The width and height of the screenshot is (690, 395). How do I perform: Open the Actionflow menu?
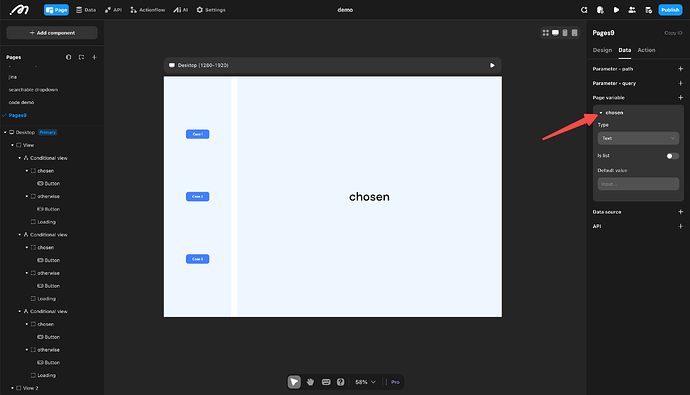pos(147,10)
